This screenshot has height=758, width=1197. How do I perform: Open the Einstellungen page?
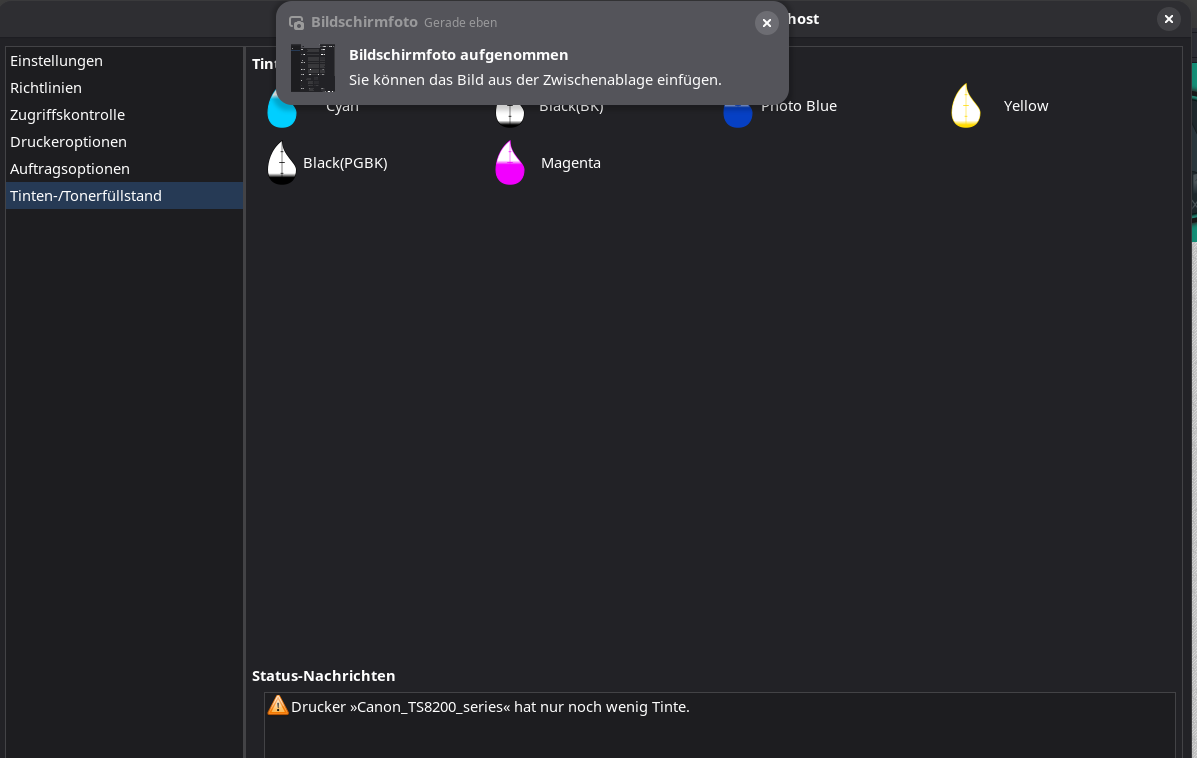[56, 61]
